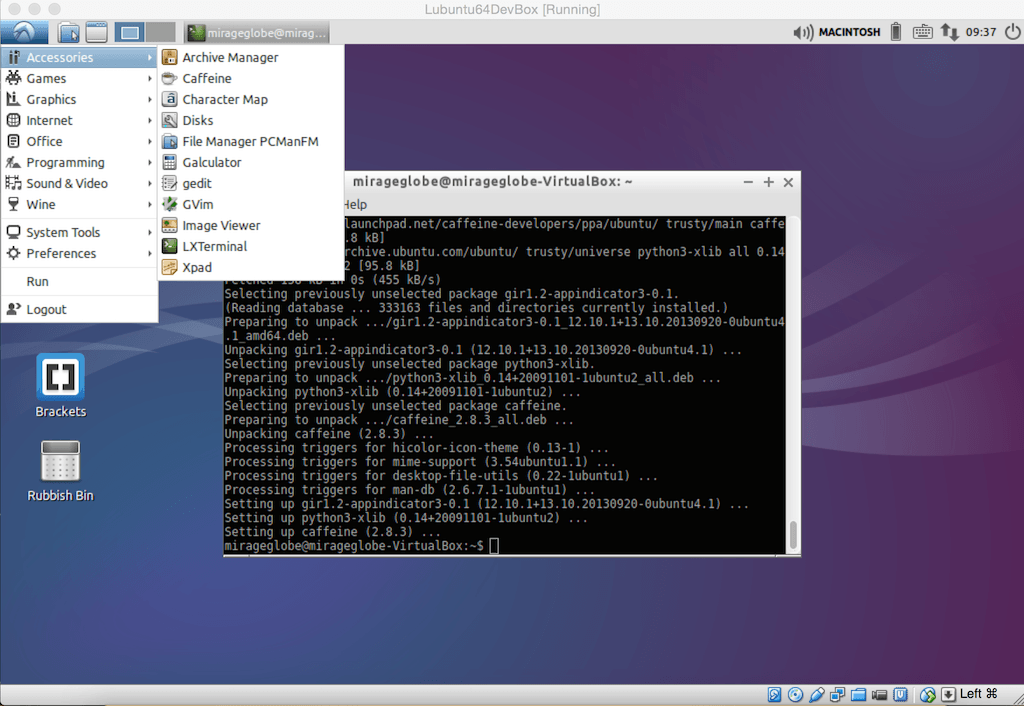
Task: Expand the Accessories menu category
Action: point(79,57)
